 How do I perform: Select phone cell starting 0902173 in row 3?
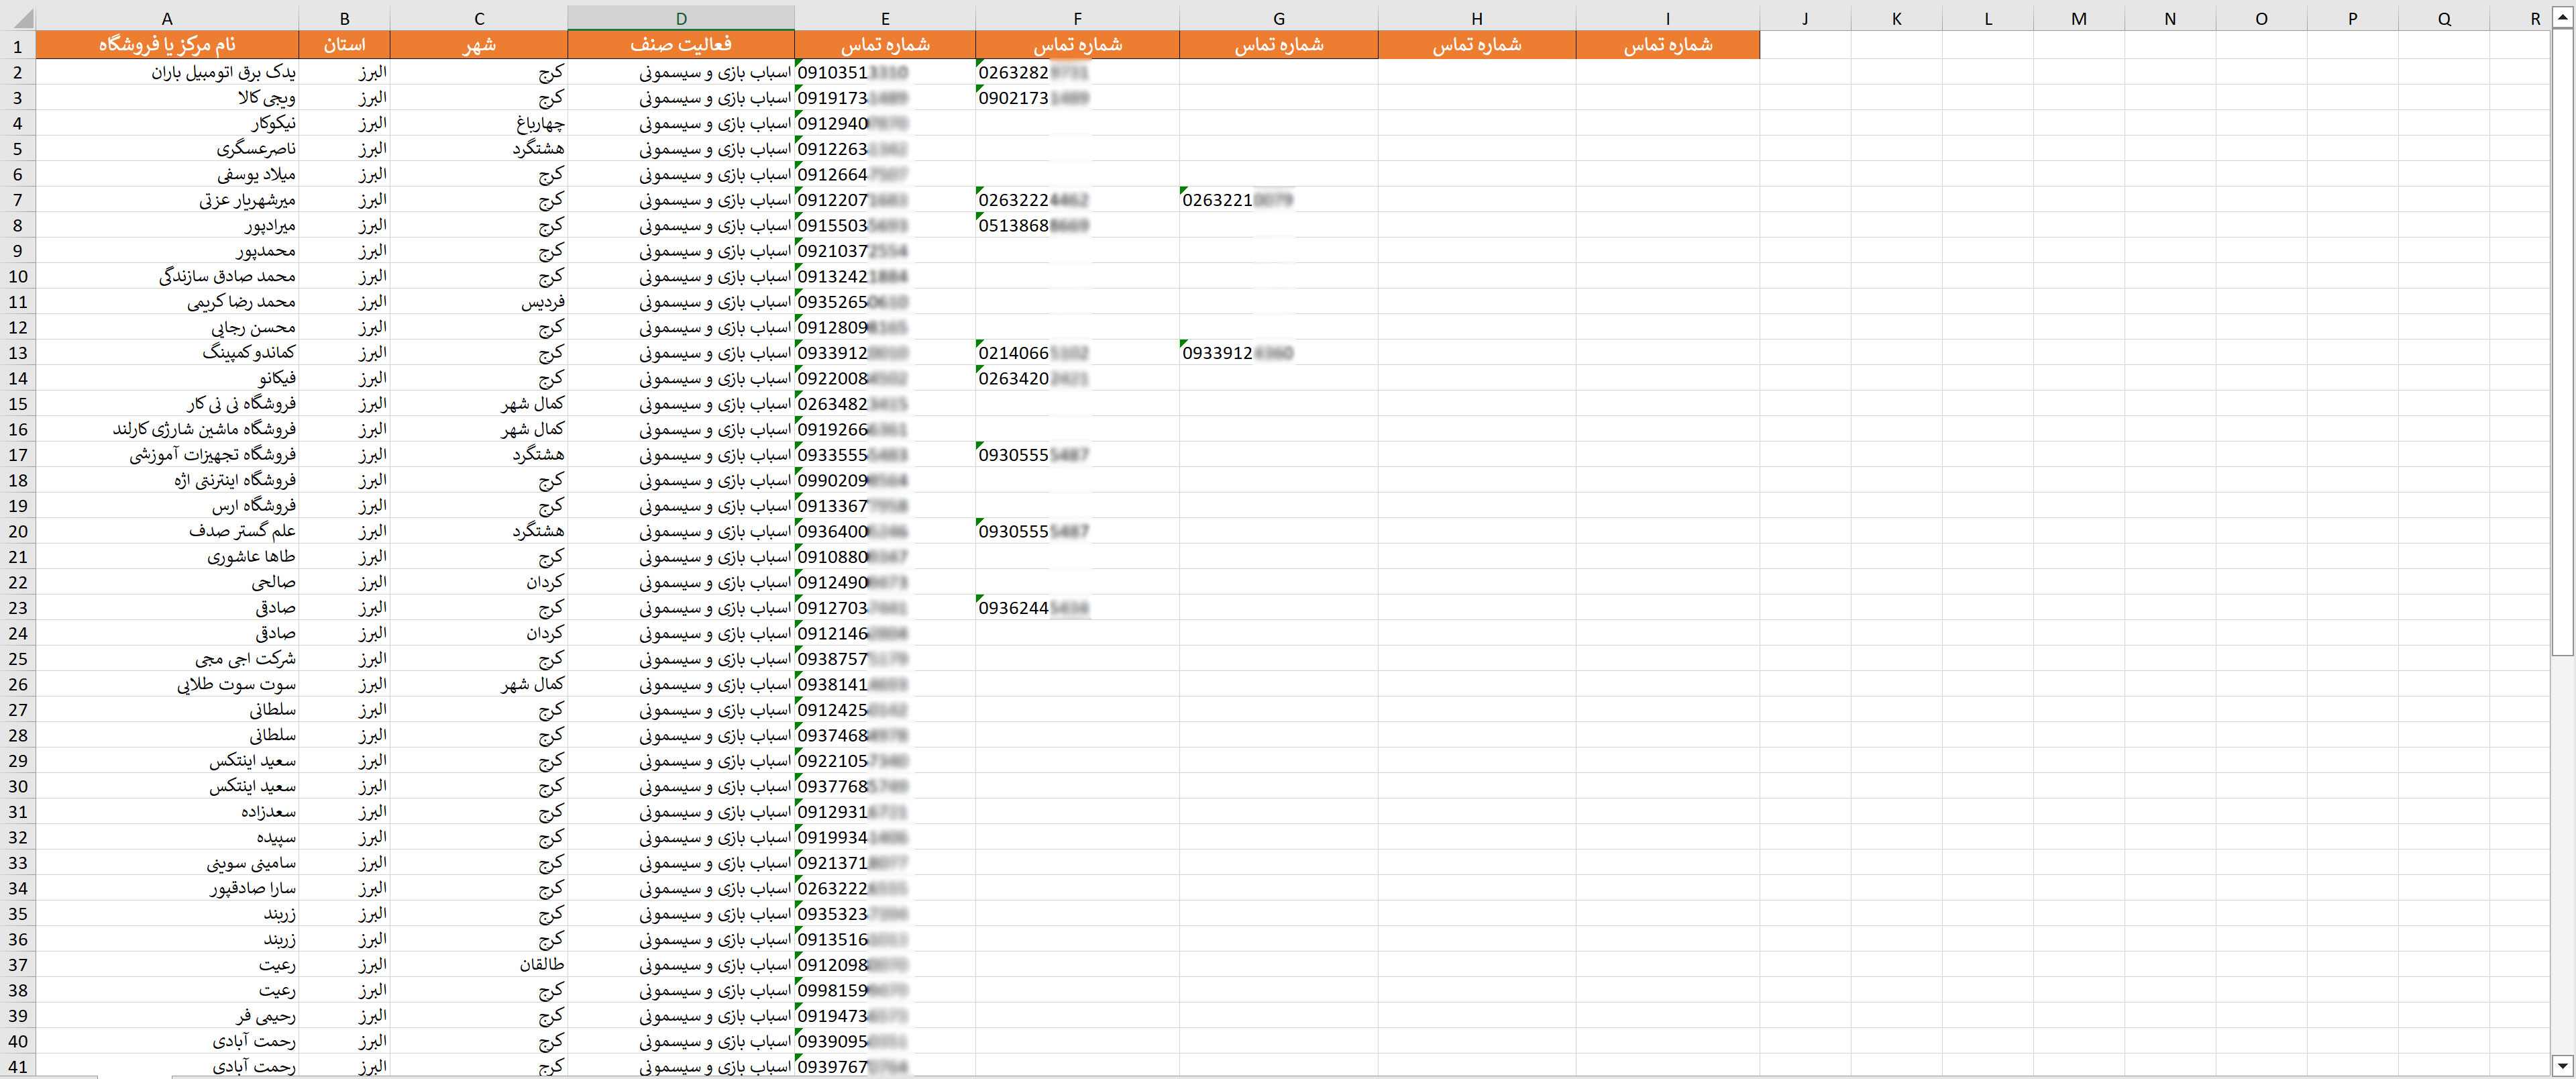1077,98
